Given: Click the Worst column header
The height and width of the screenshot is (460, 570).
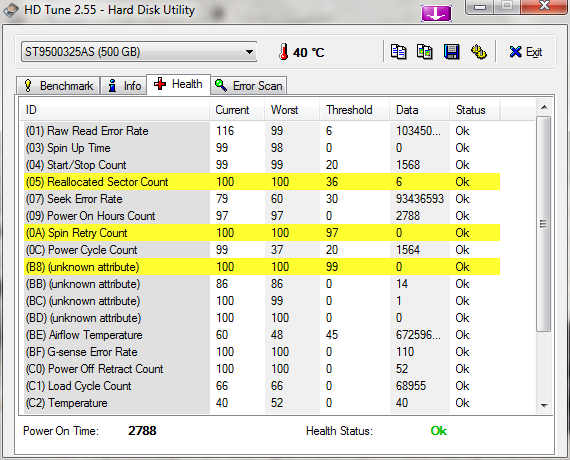Looking at the screenshot, I should coord(292,110).
